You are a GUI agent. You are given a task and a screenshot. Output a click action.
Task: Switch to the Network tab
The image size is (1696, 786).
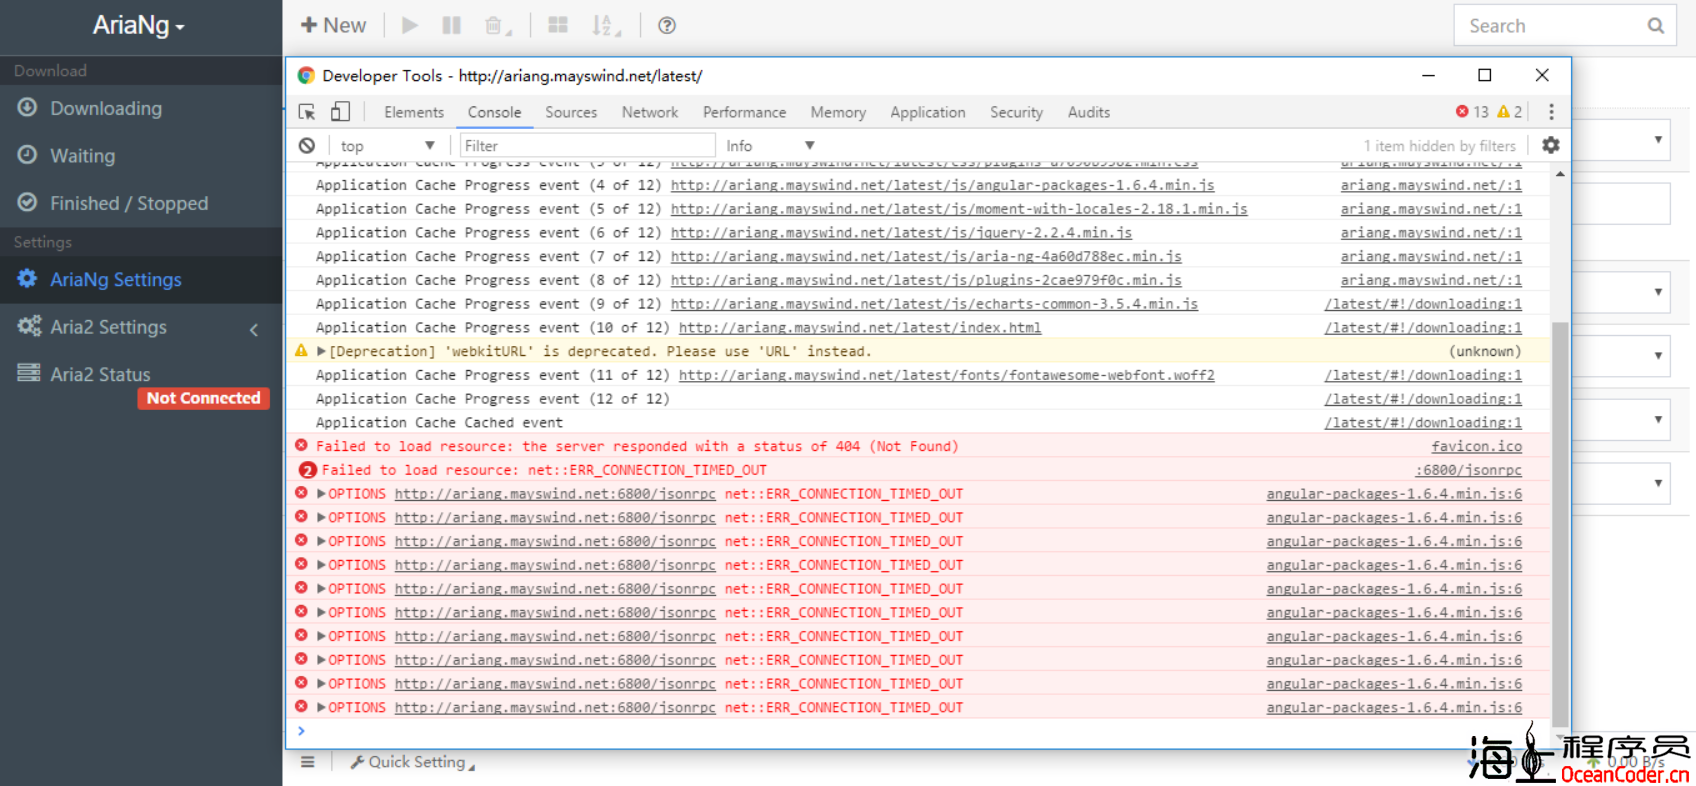(650, 112)
